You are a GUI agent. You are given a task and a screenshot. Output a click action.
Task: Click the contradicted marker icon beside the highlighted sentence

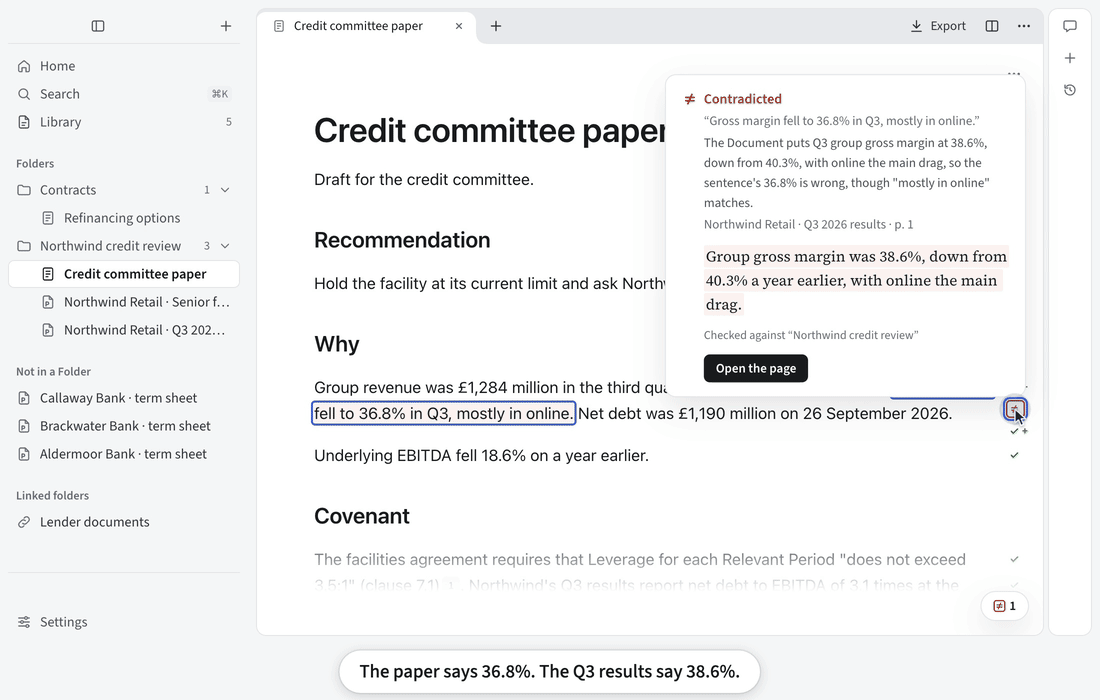coord(1014,409)
